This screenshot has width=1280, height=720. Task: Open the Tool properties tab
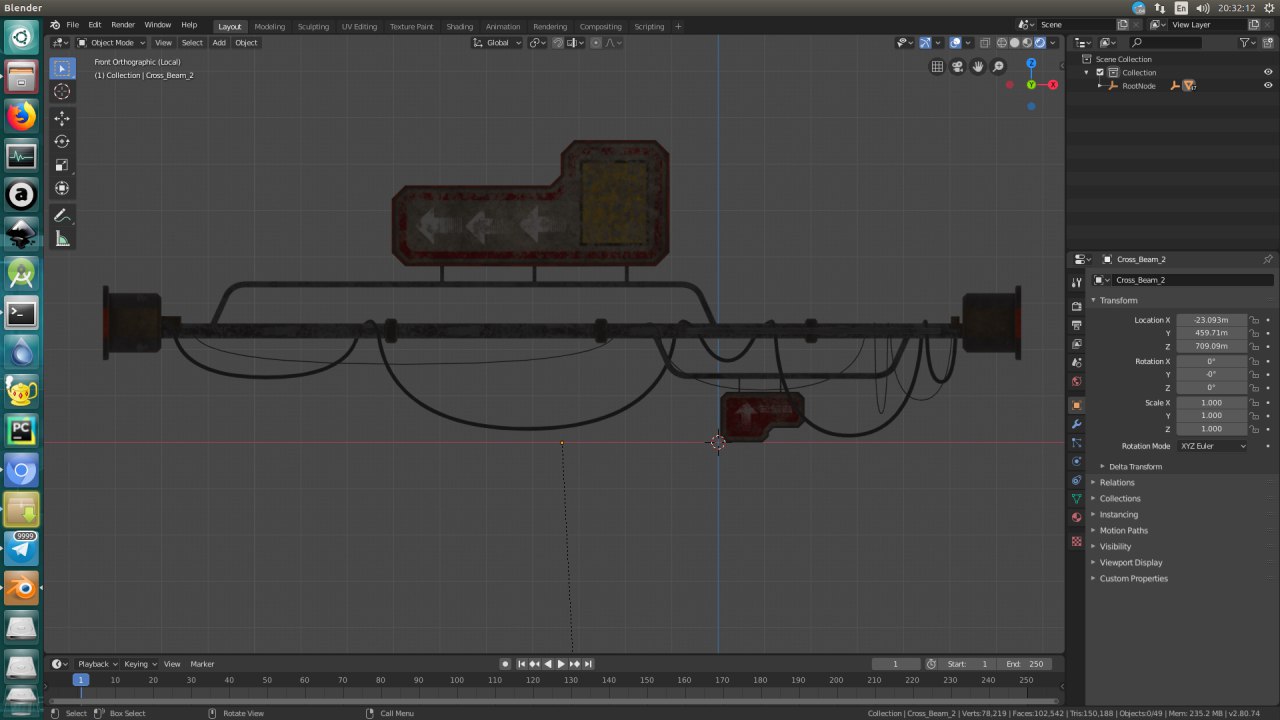tap(1077, 283)
